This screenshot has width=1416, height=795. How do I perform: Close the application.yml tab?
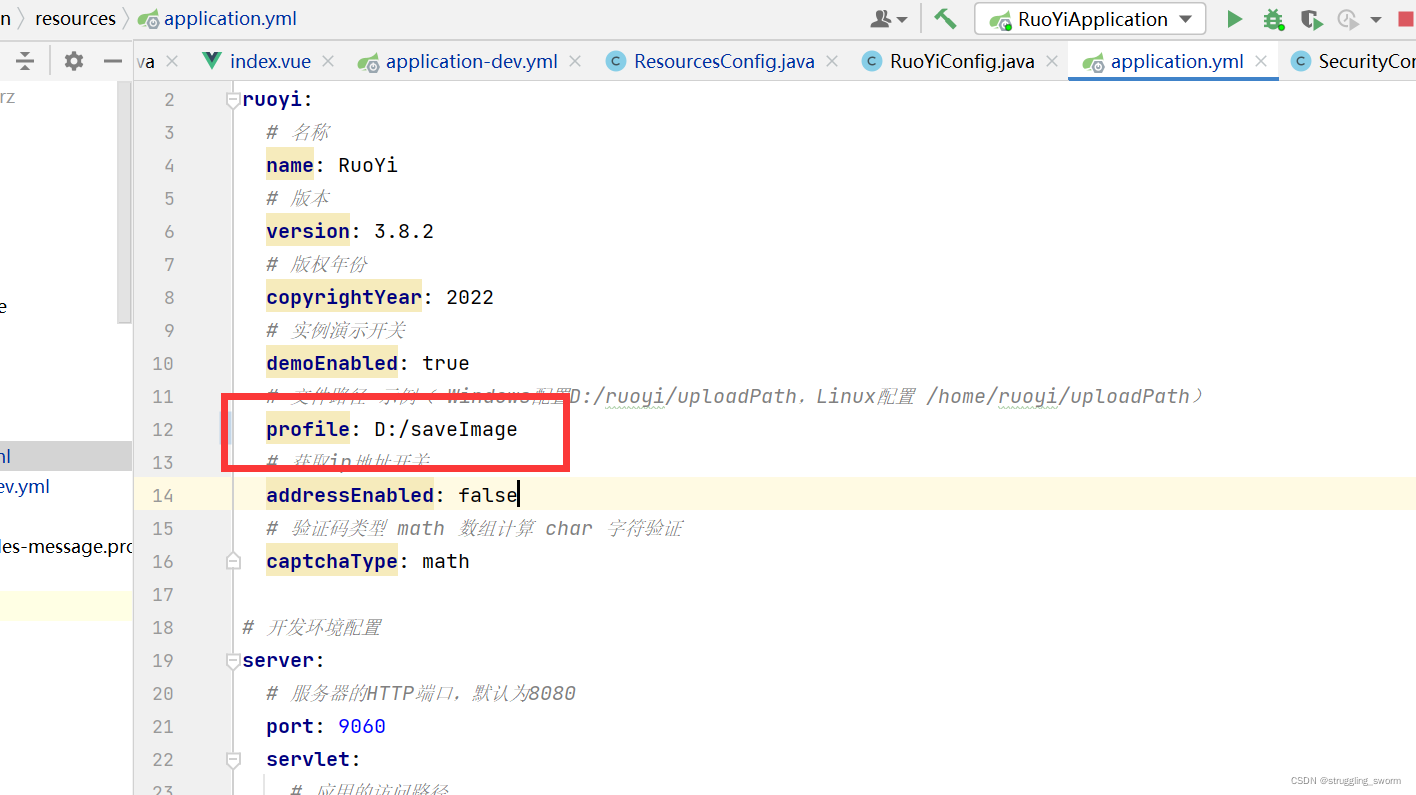[x=1261, y=61]
